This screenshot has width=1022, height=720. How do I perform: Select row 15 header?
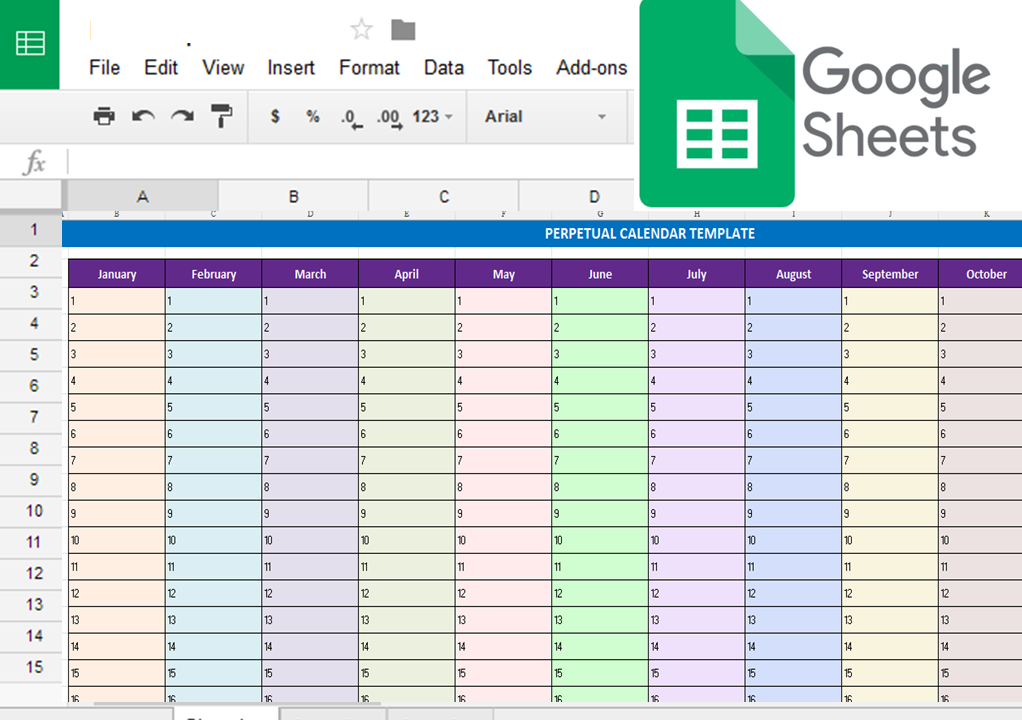pos(33,667)
